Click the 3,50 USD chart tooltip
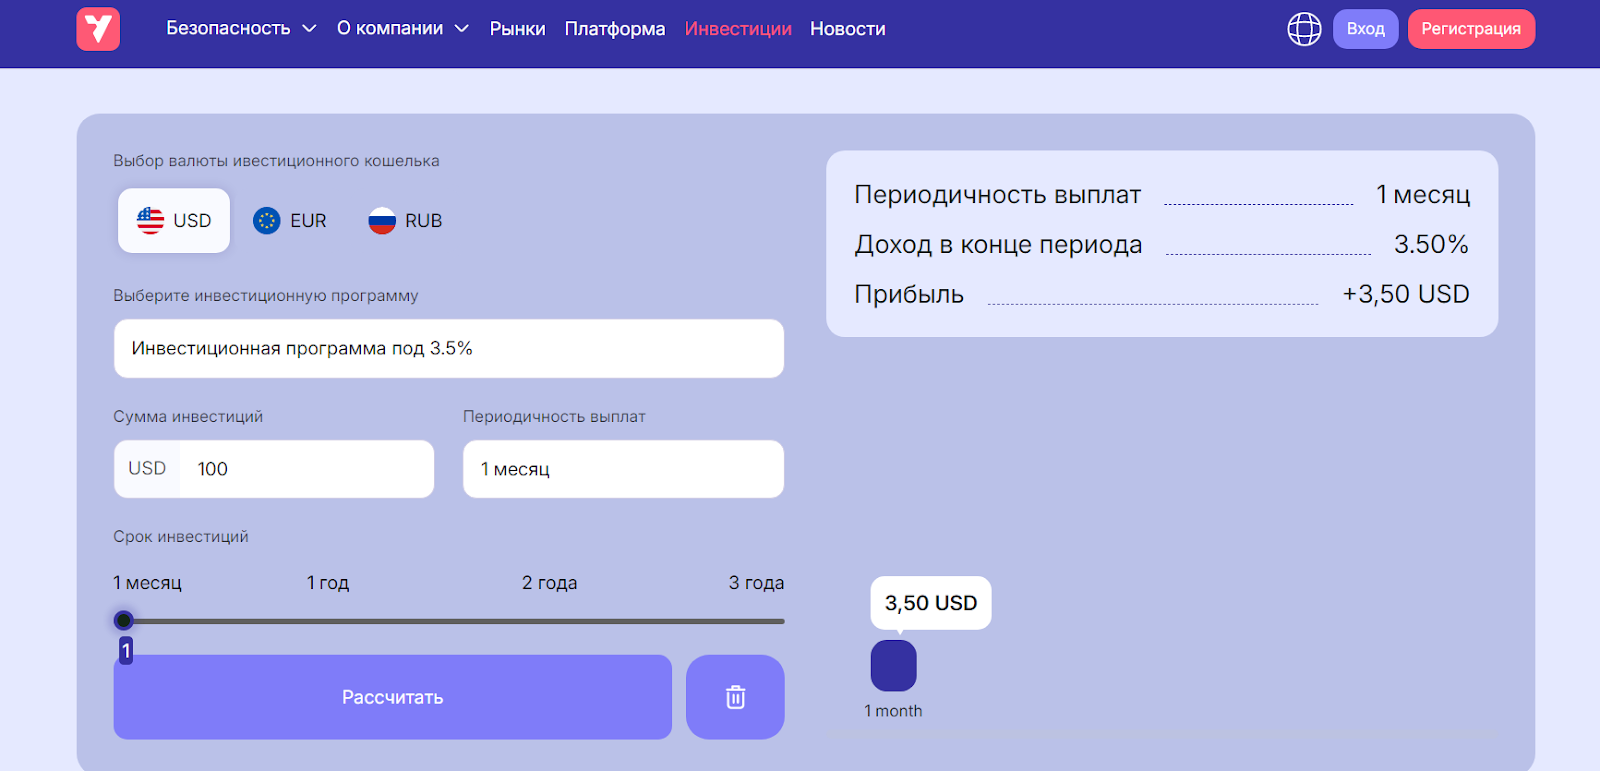The width and height of the screenshot is (1600, 771). pyautogui.click(x=931, y=603)
